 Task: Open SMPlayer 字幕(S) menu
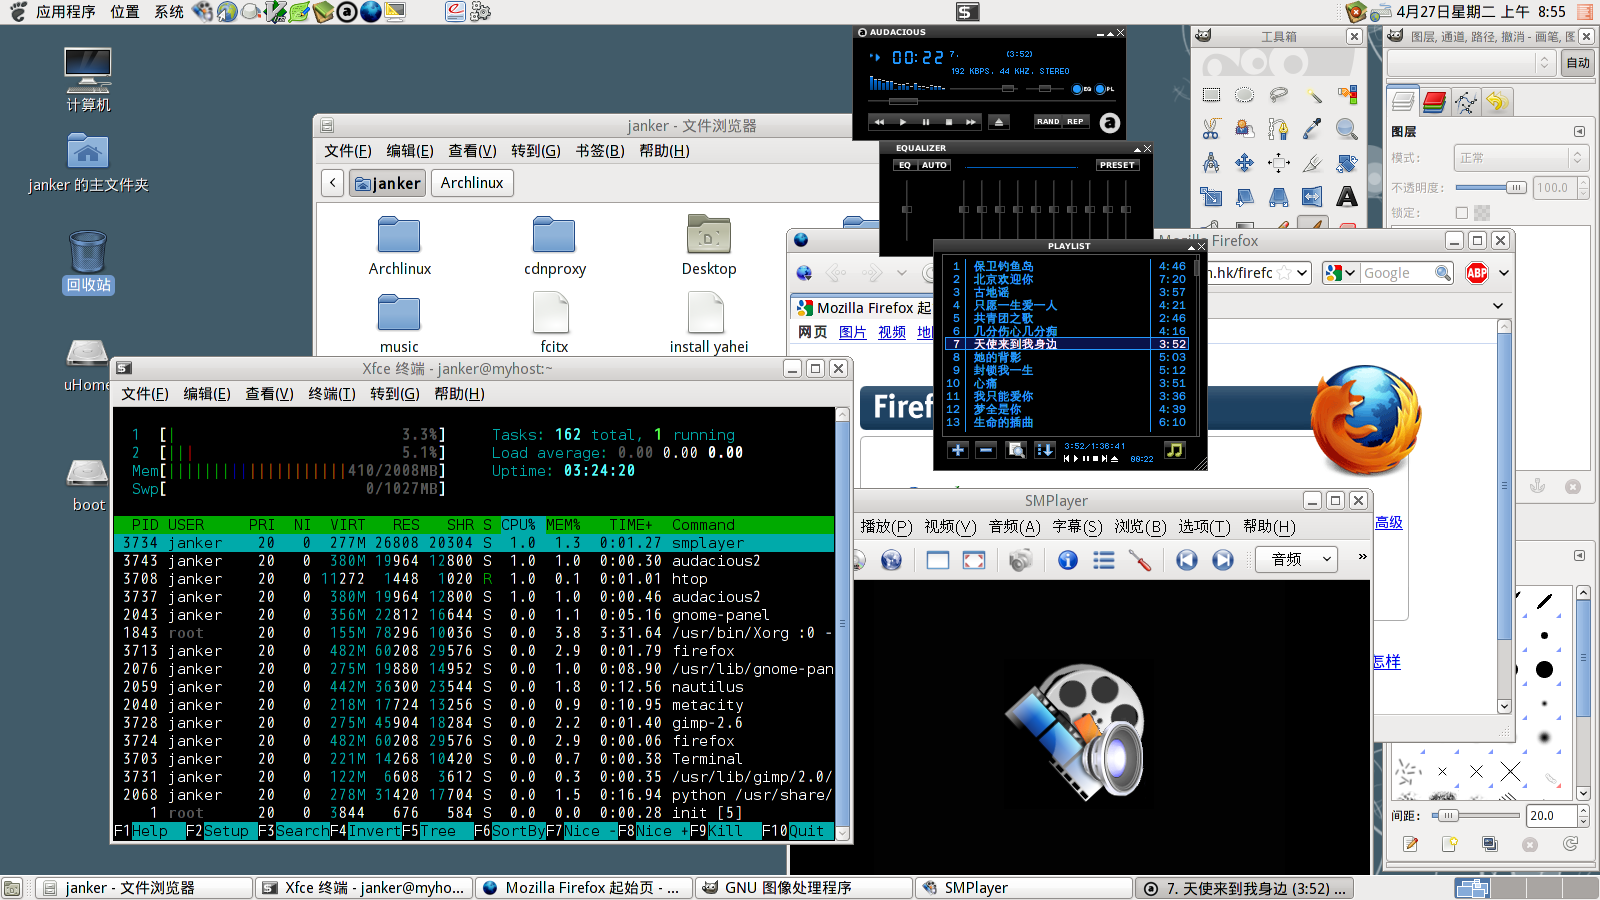[1077, 527]
